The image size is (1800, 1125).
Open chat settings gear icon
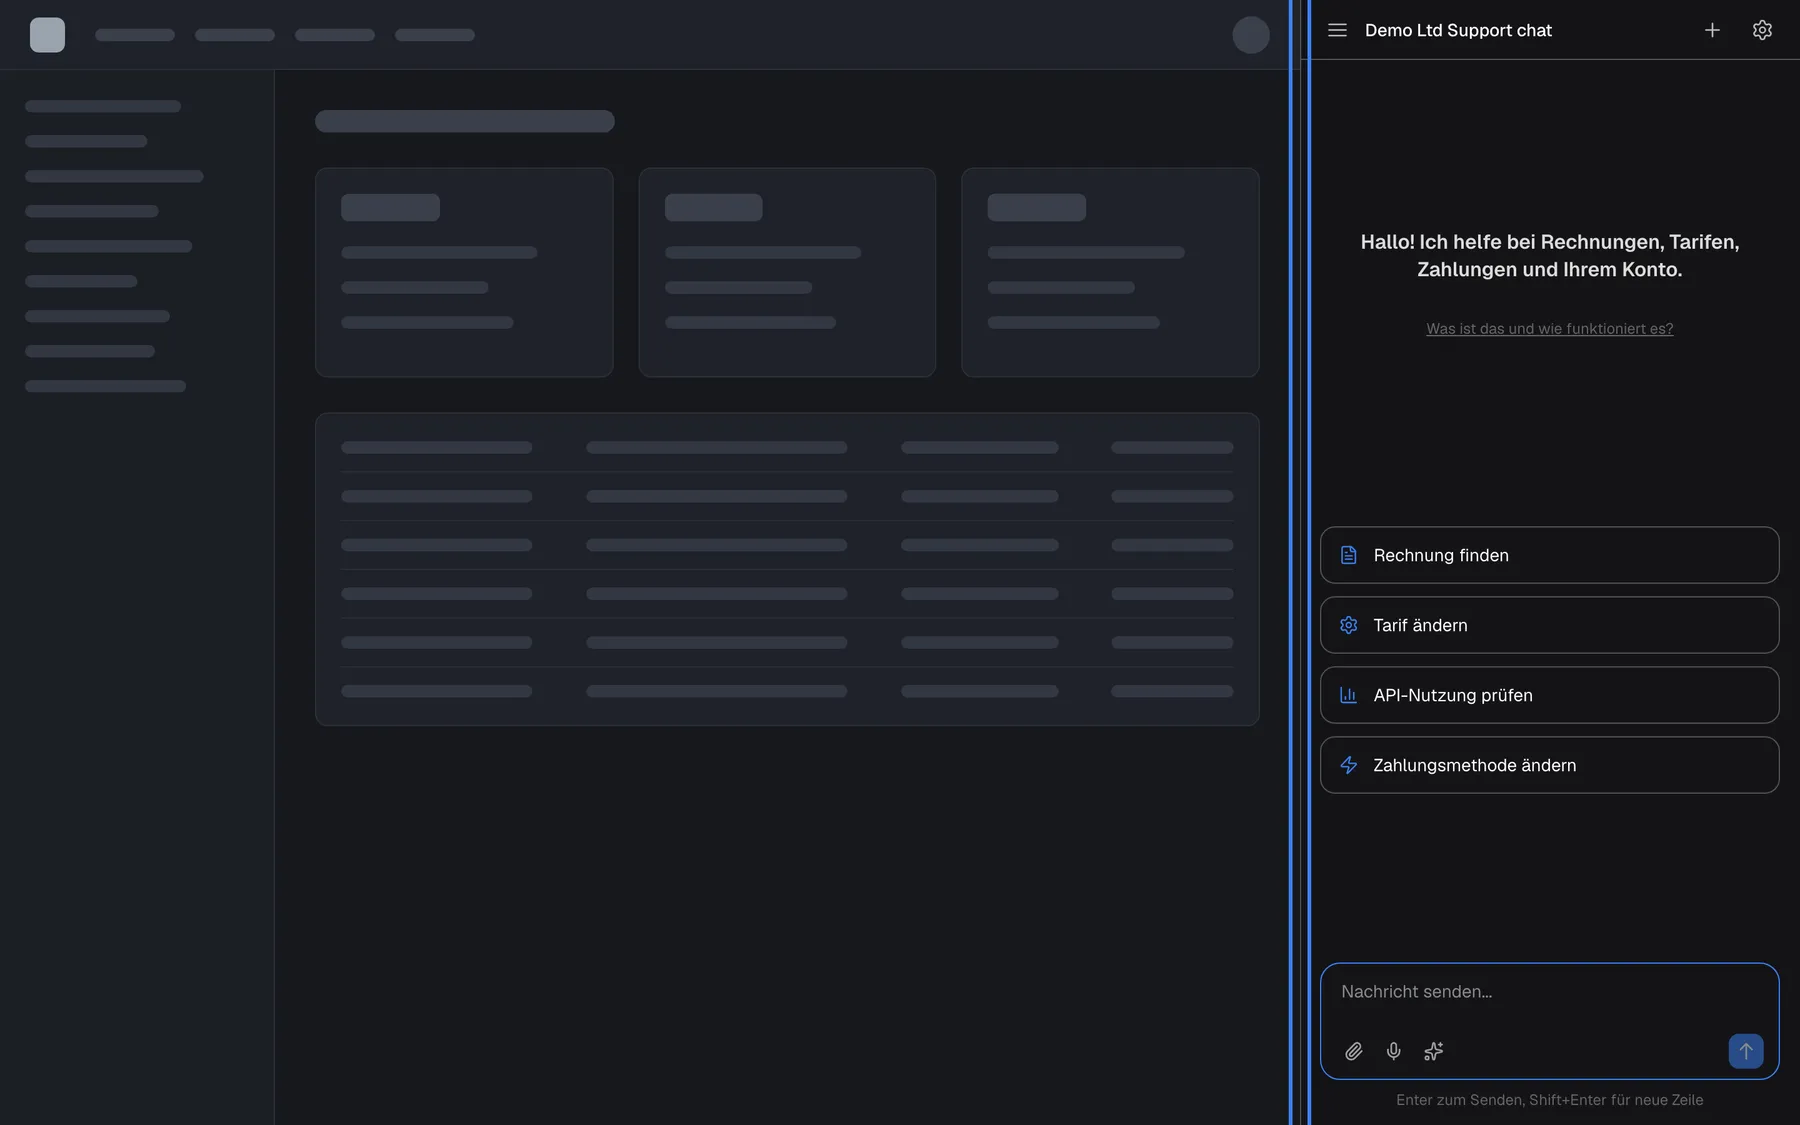pyautogui.click(x=1762, y=30)
